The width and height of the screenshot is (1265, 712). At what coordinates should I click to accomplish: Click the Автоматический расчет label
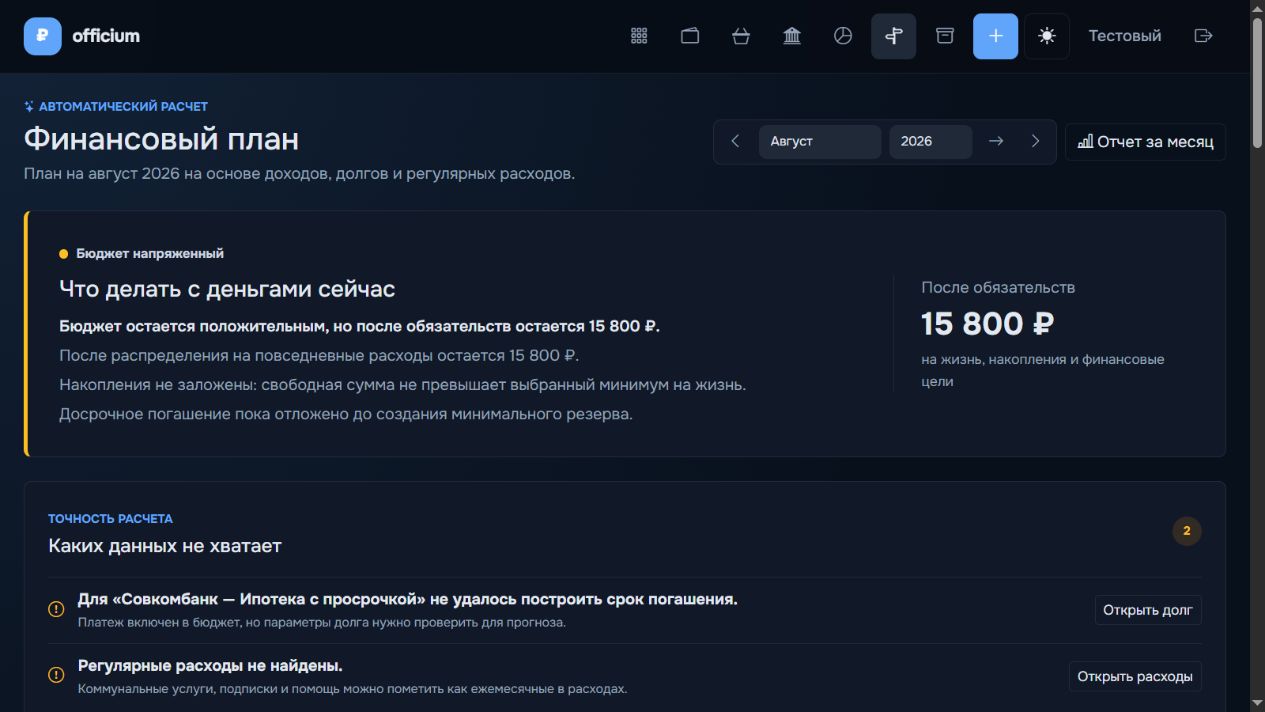coord(123,106)
